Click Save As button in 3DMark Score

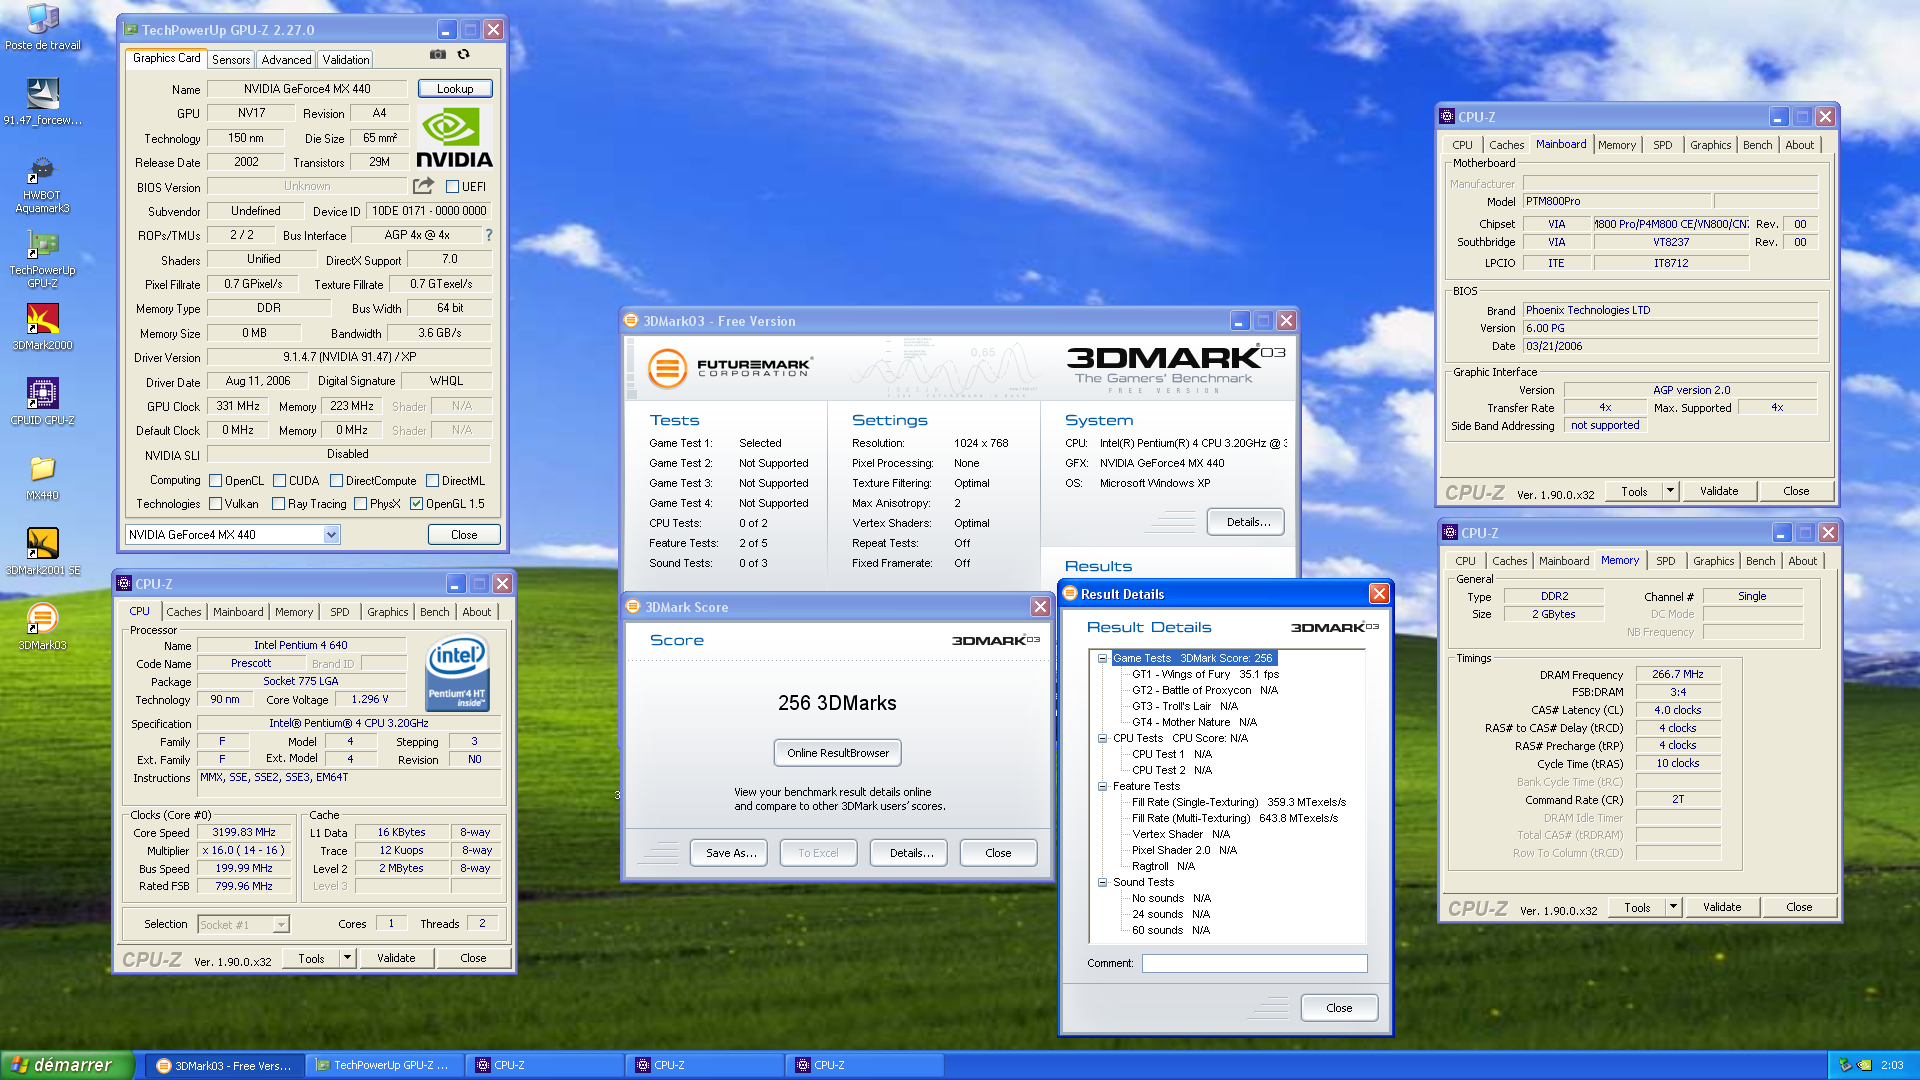[x=730, y=853]
